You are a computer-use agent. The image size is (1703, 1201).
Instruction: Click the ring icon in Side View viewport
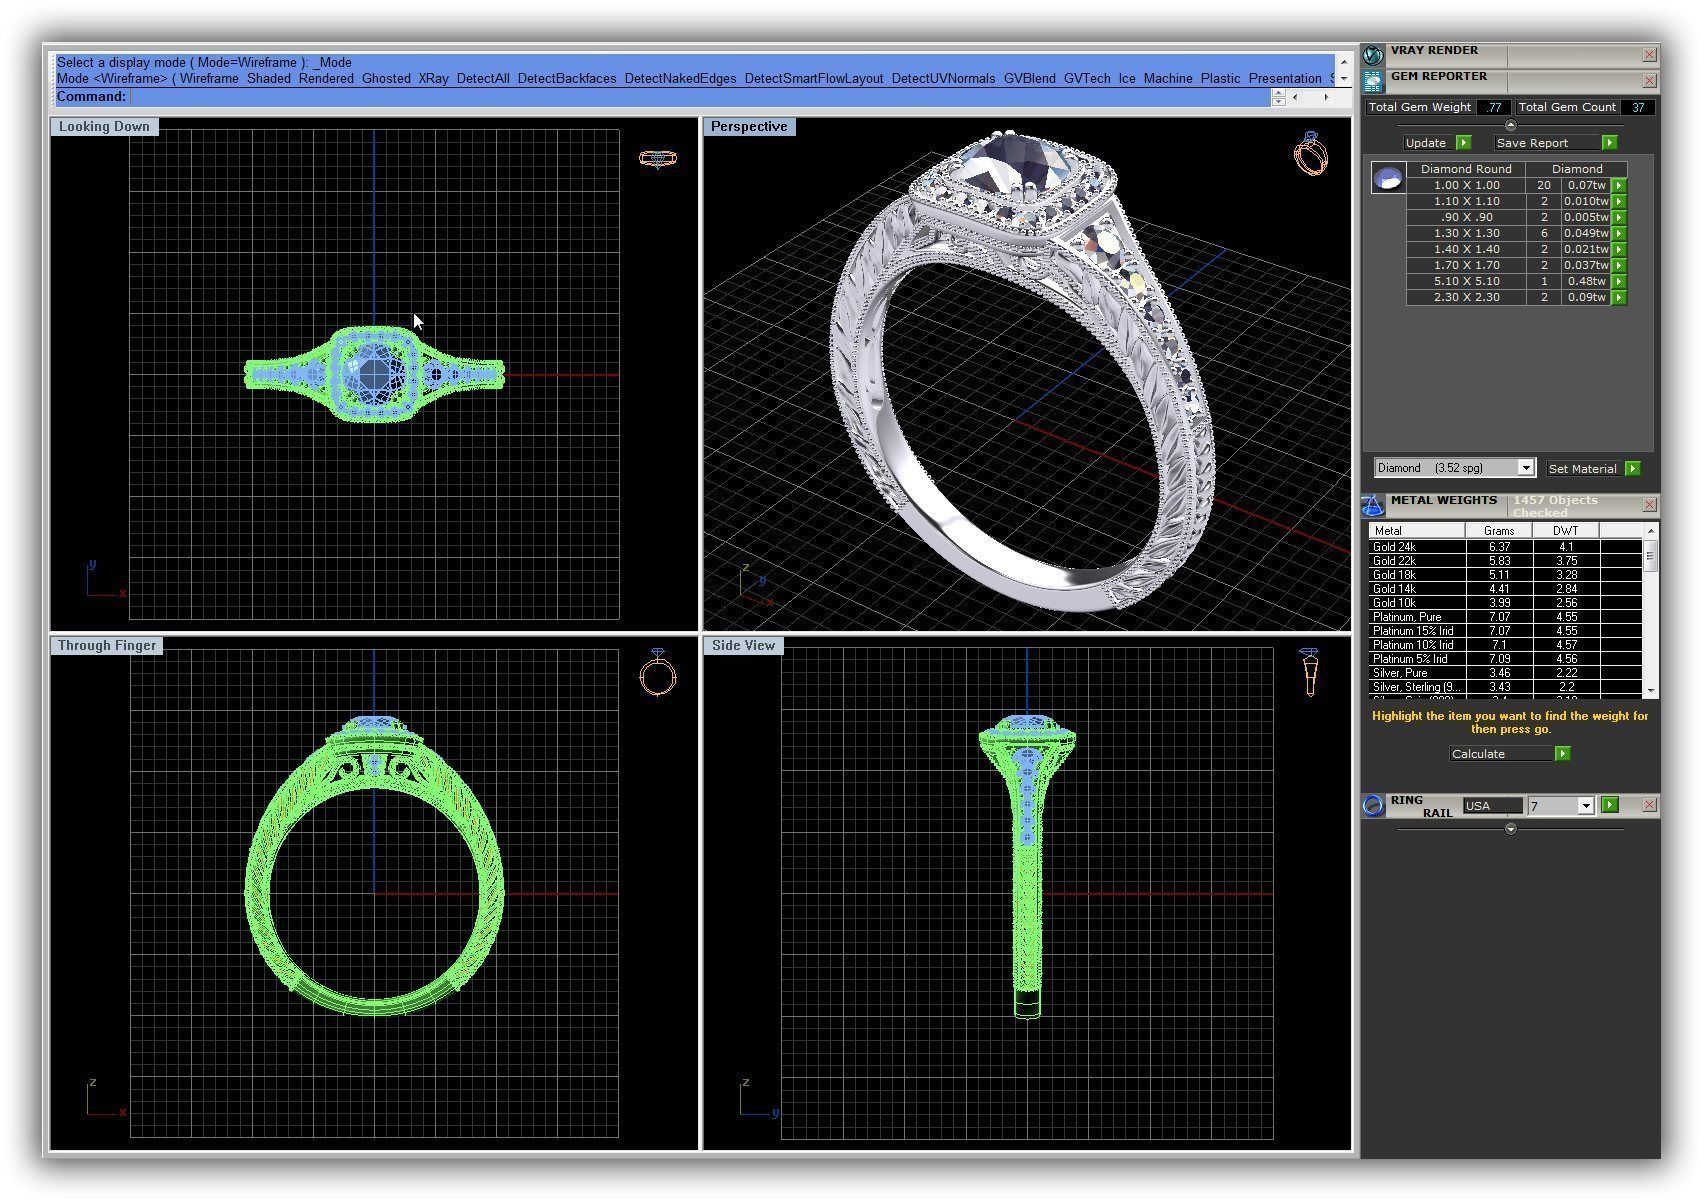(1310, 672)
